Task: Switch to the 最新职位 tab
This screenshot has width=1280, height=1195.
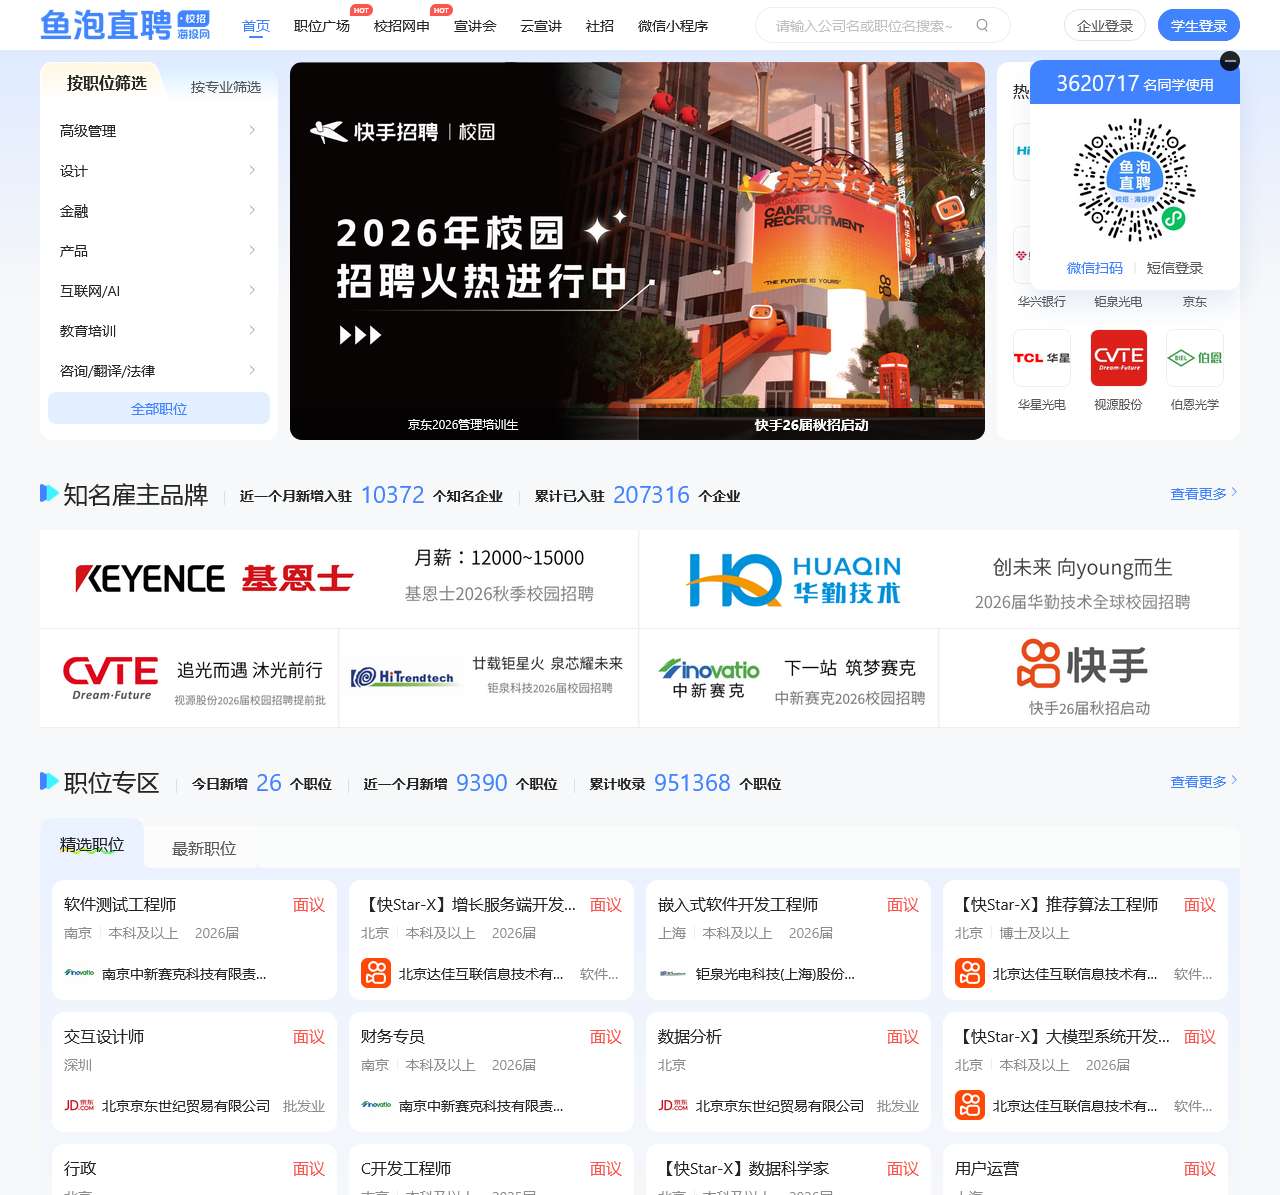Action: pos(202,848)
